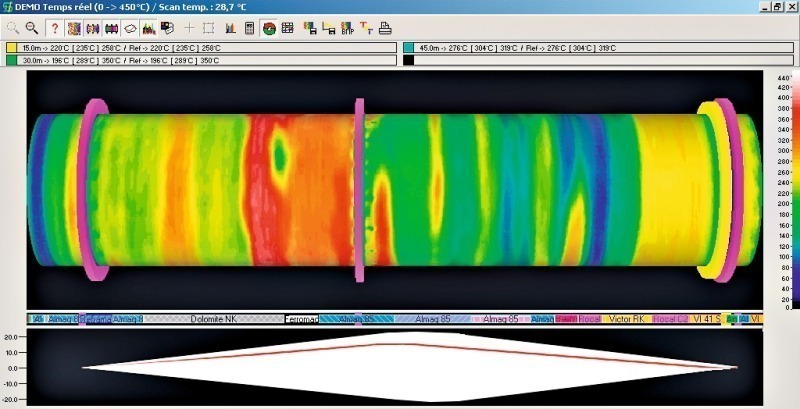This screenshot has width=800, height=409.
Task: Open help with the red question mark
Action: coord(55,28)
